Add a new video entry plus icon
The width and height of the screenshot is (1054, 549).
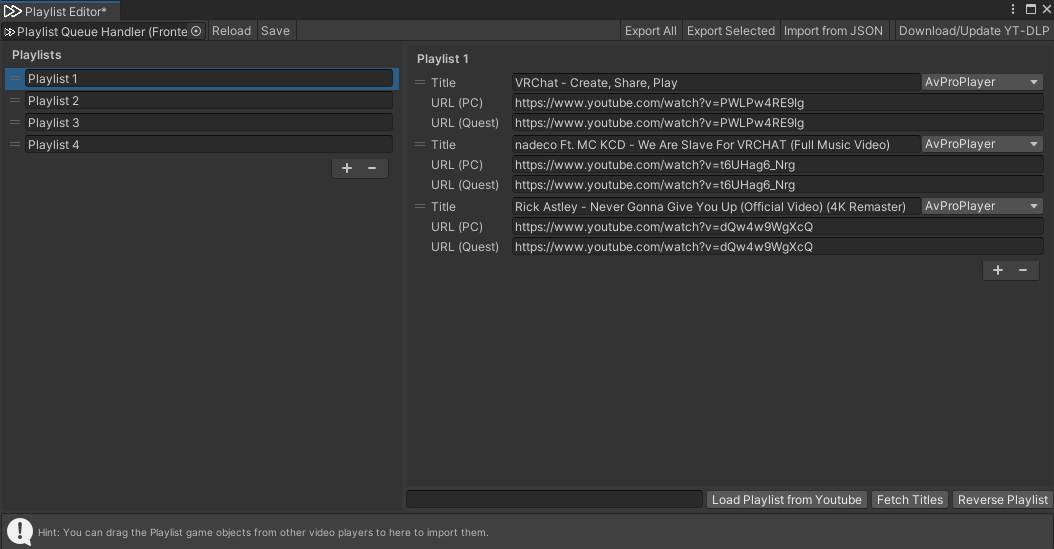(x=998, y=270)
